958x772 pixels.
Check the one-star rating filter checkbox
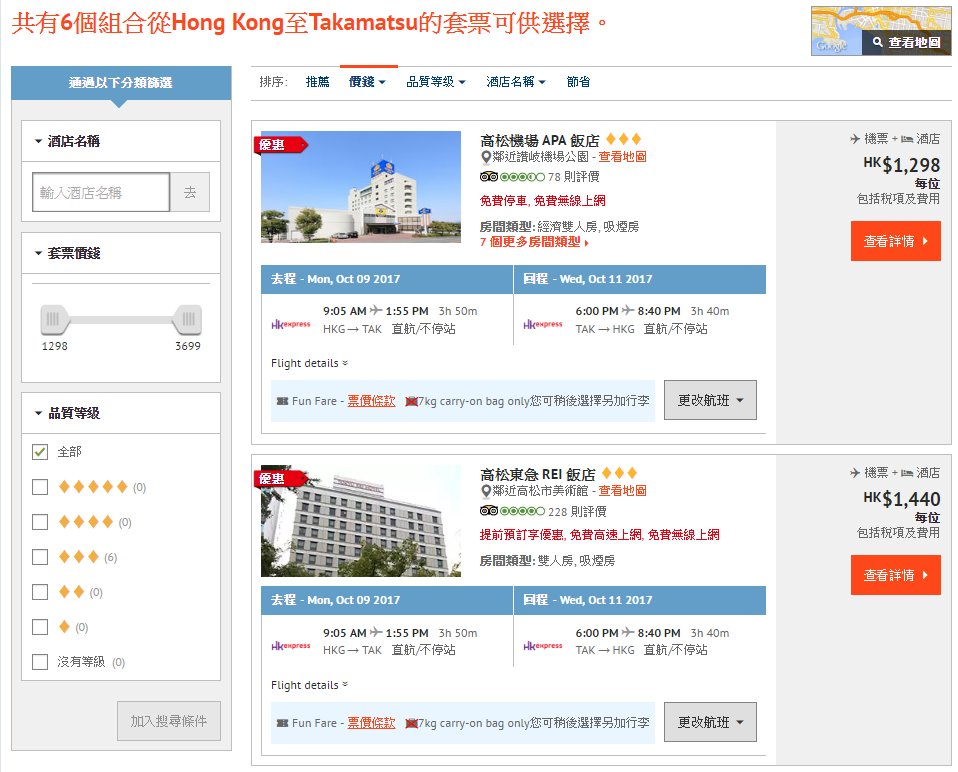click(40, 627)
